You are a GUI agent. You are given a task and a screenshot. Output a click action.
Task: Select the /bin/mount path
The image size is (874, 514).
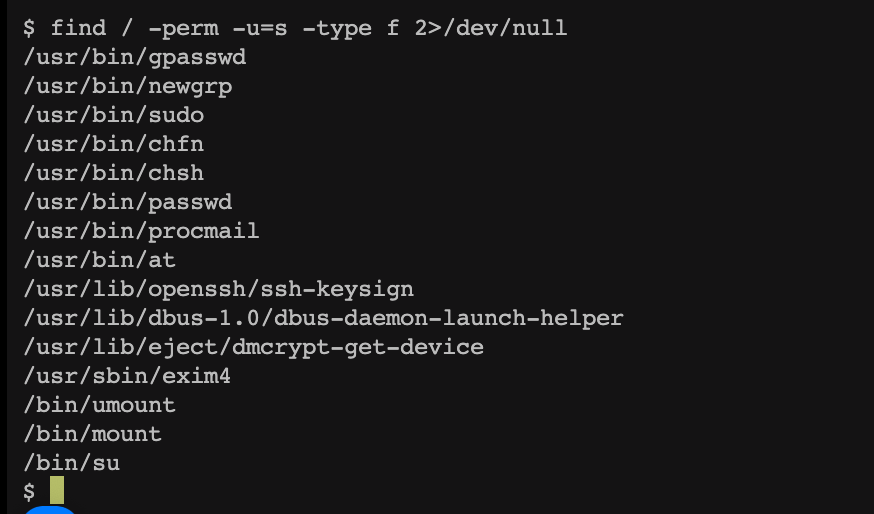pyautogui.click(x=92, y=434)
